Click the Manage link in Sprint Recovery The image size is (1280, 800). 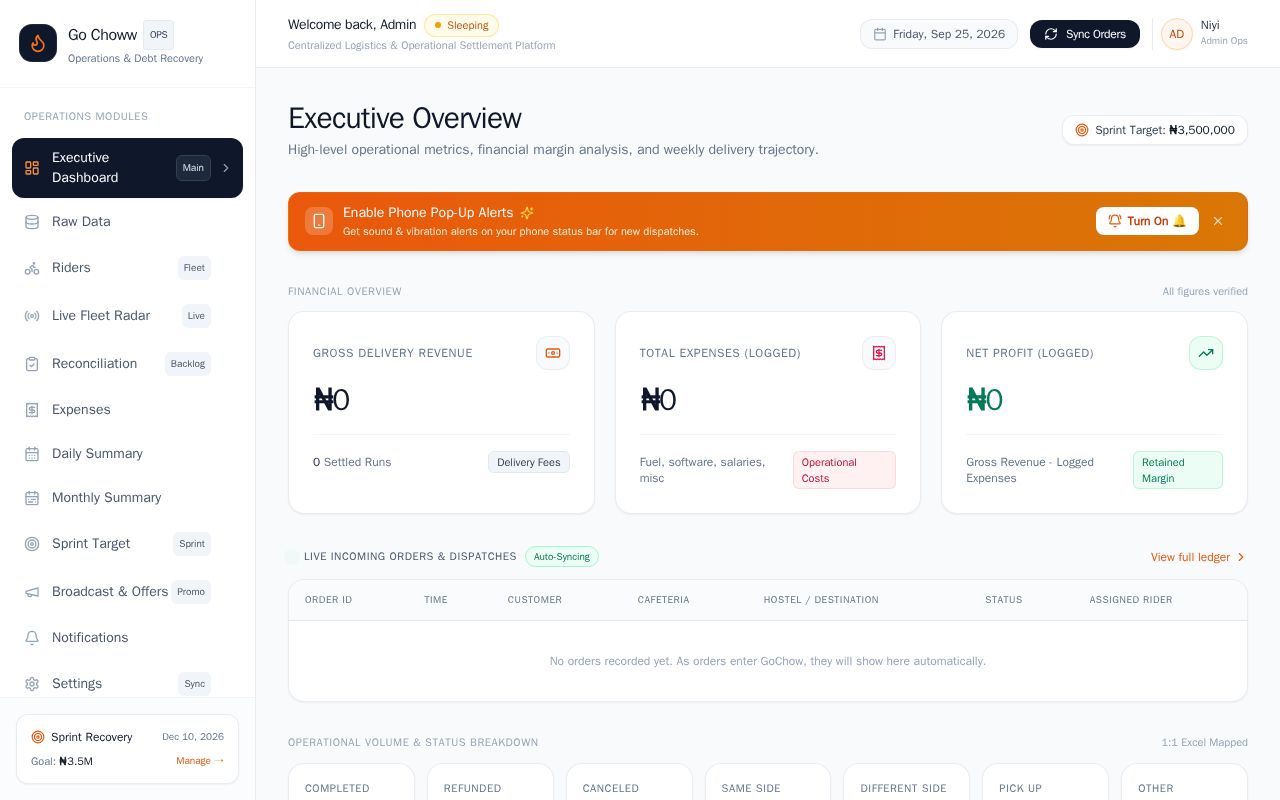click(x=200, y=761)
